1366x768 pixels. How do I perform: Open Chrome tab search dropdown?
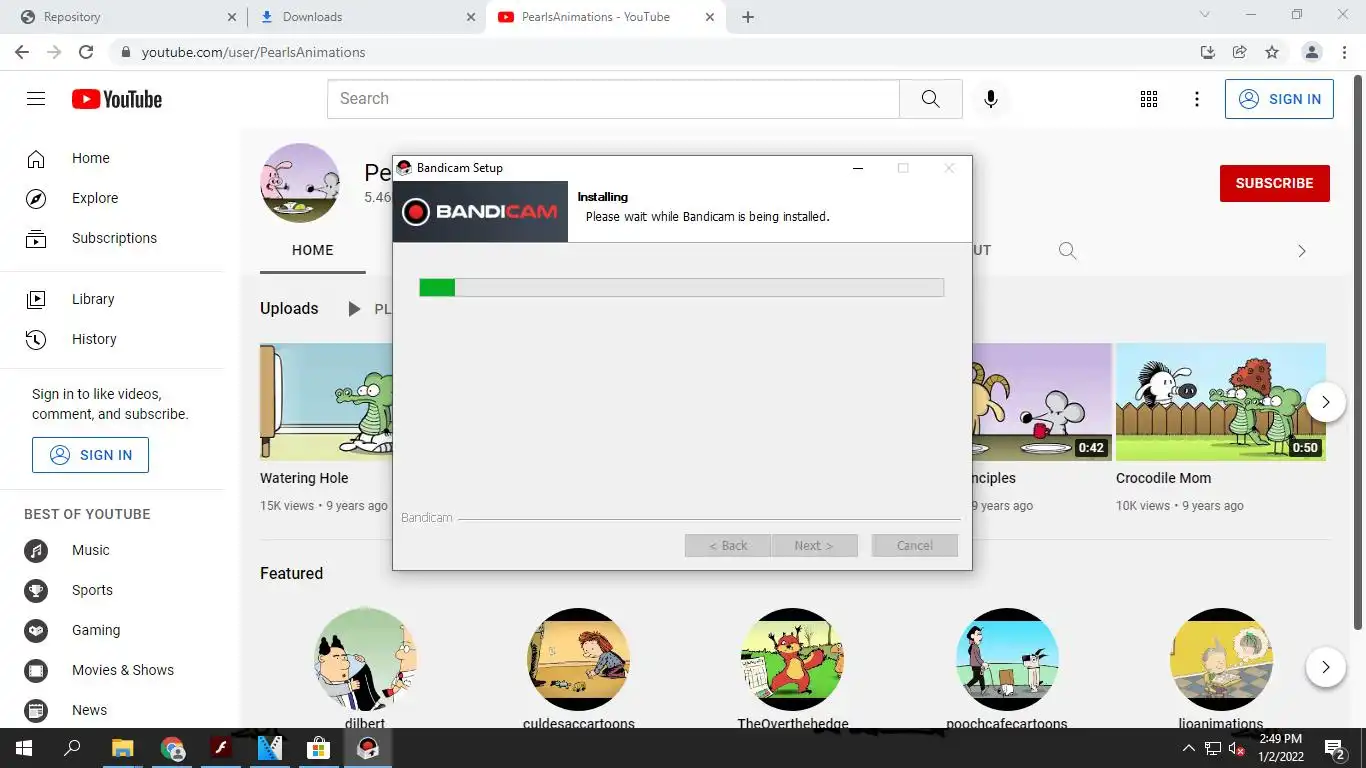[1204, 16]
